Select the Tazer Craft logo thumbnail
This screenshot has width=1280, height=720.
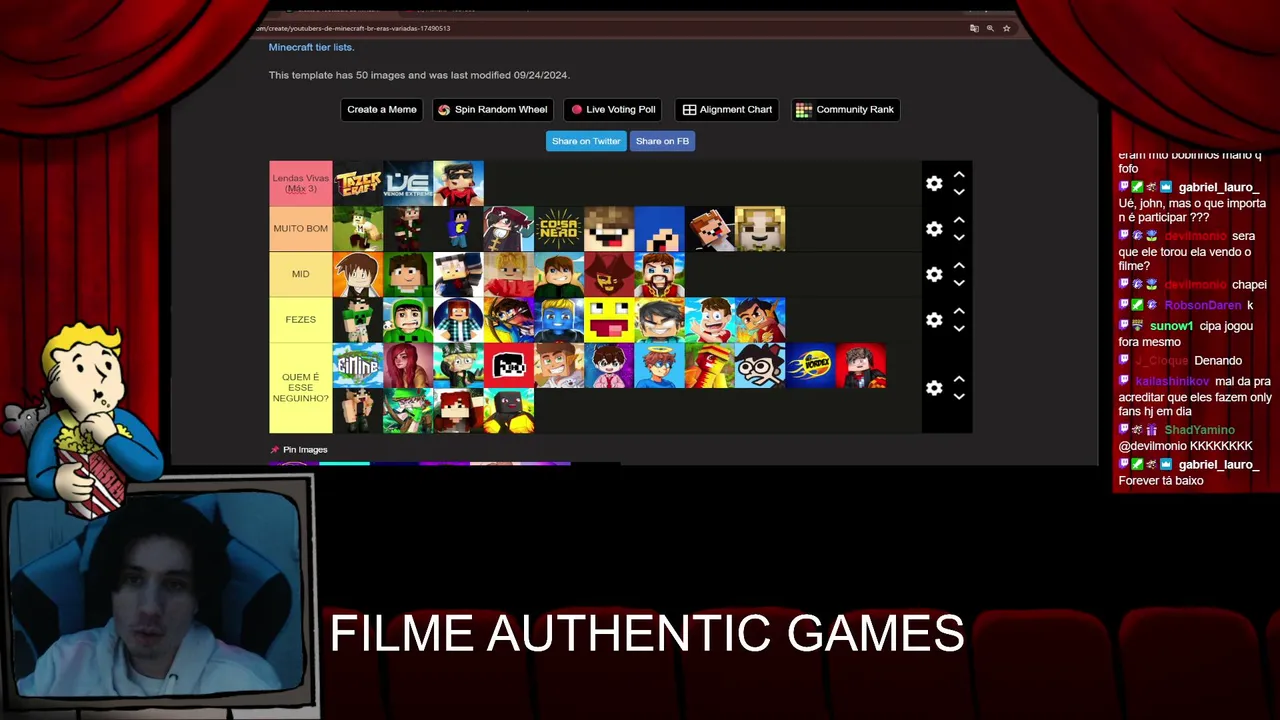coord(358,184)
